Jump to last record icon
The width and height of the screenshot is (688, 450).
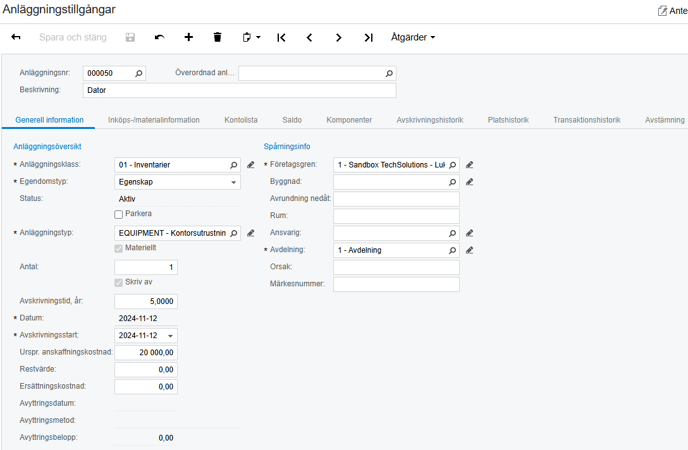click(x=368, y=38)
